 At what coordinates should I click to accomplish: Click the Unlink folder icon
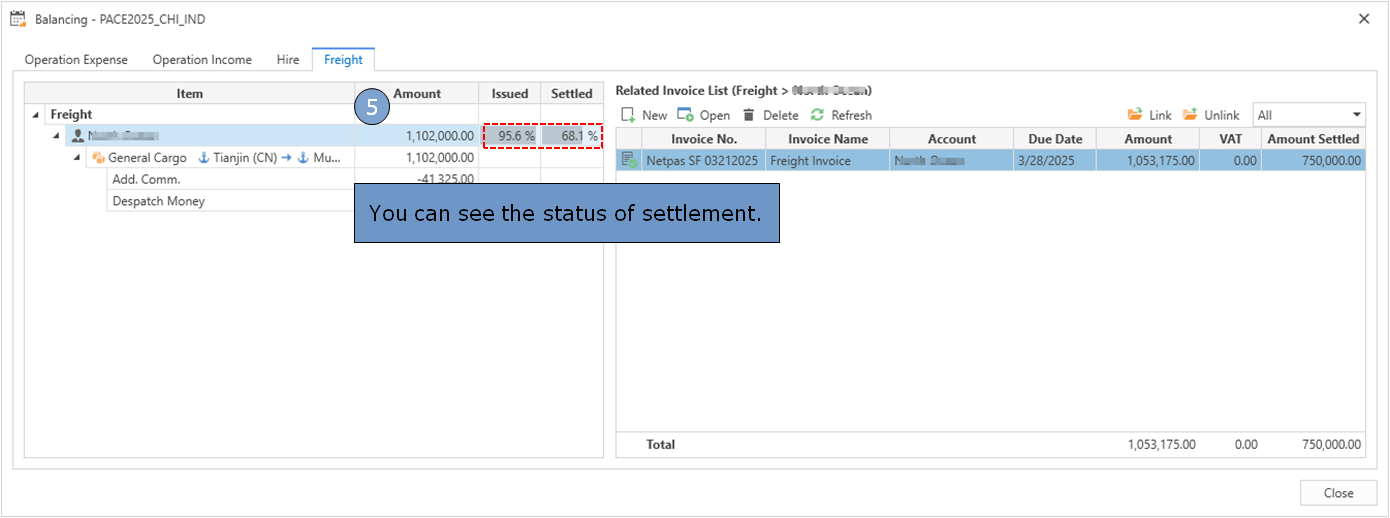tap(1190, 115)
